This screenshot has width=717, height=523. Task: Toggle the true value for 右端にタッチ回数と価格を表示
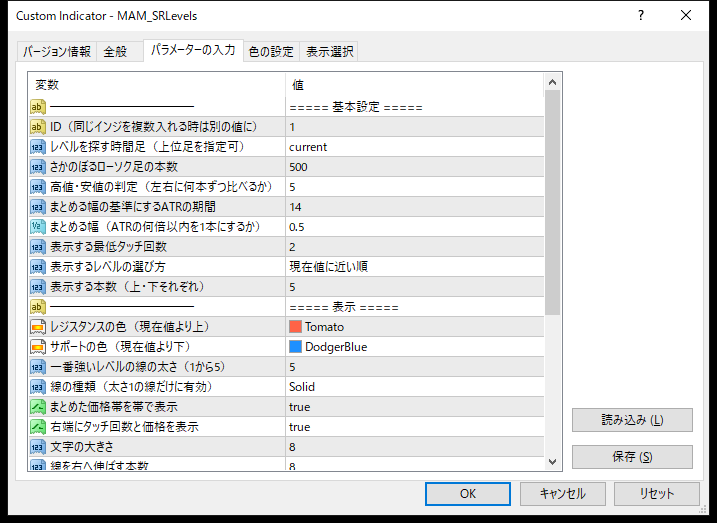click(415, 427)
